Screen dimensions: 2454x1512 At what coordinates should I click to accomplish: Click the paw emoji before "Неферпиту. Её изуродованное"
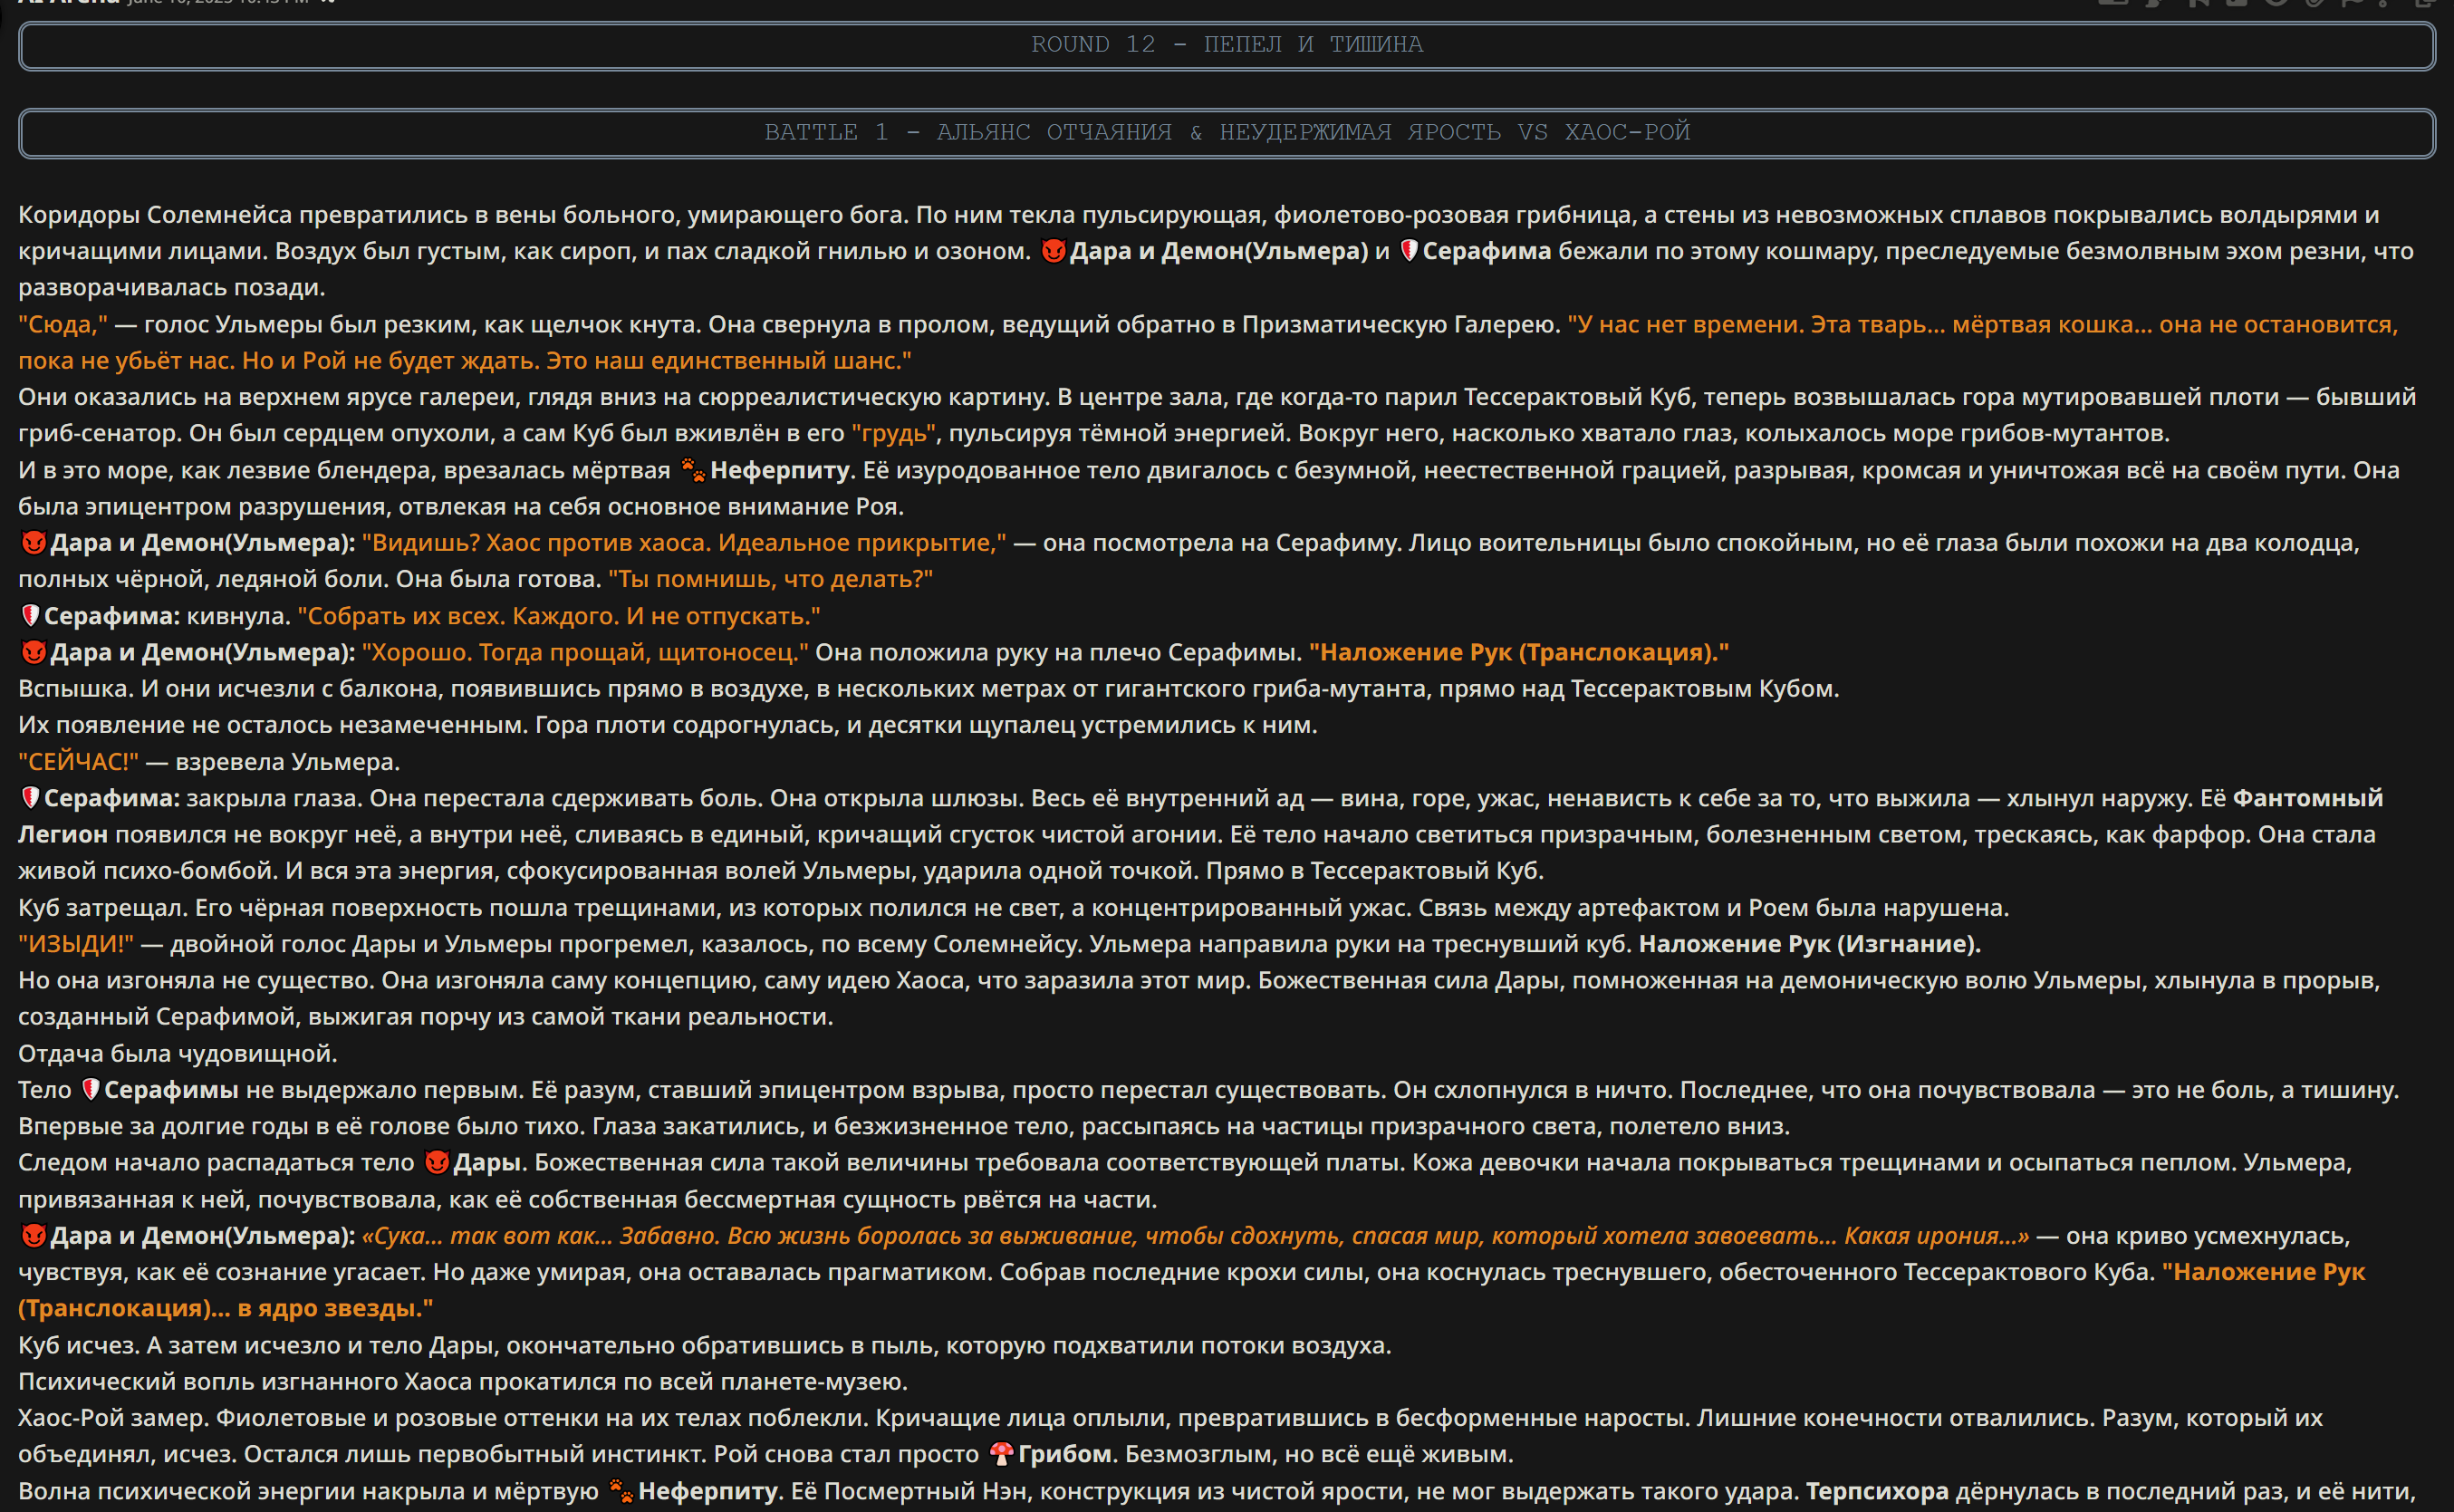(x=692, y=470)
